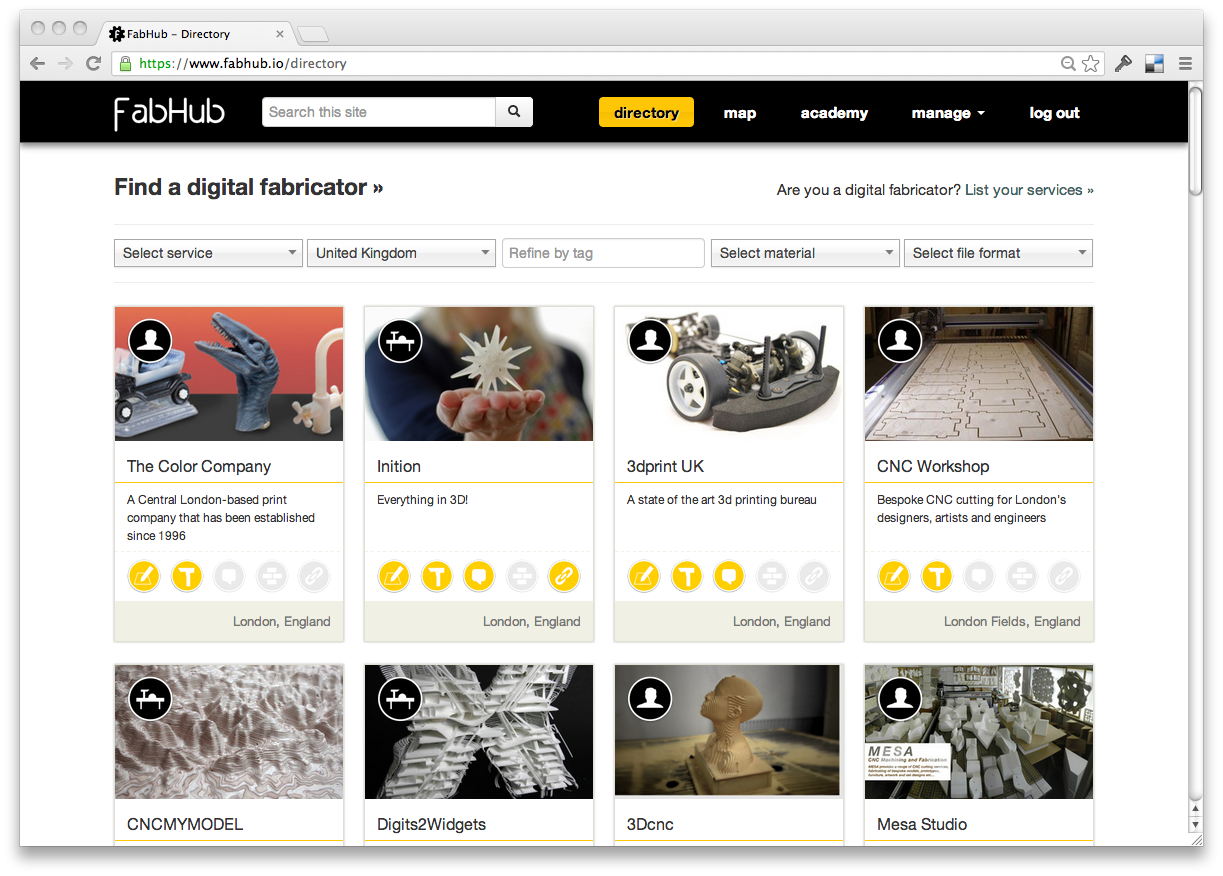This screenshot has height=876, width=1223.
Task: Expand the manage menu in header
Action: coord(948,113)
